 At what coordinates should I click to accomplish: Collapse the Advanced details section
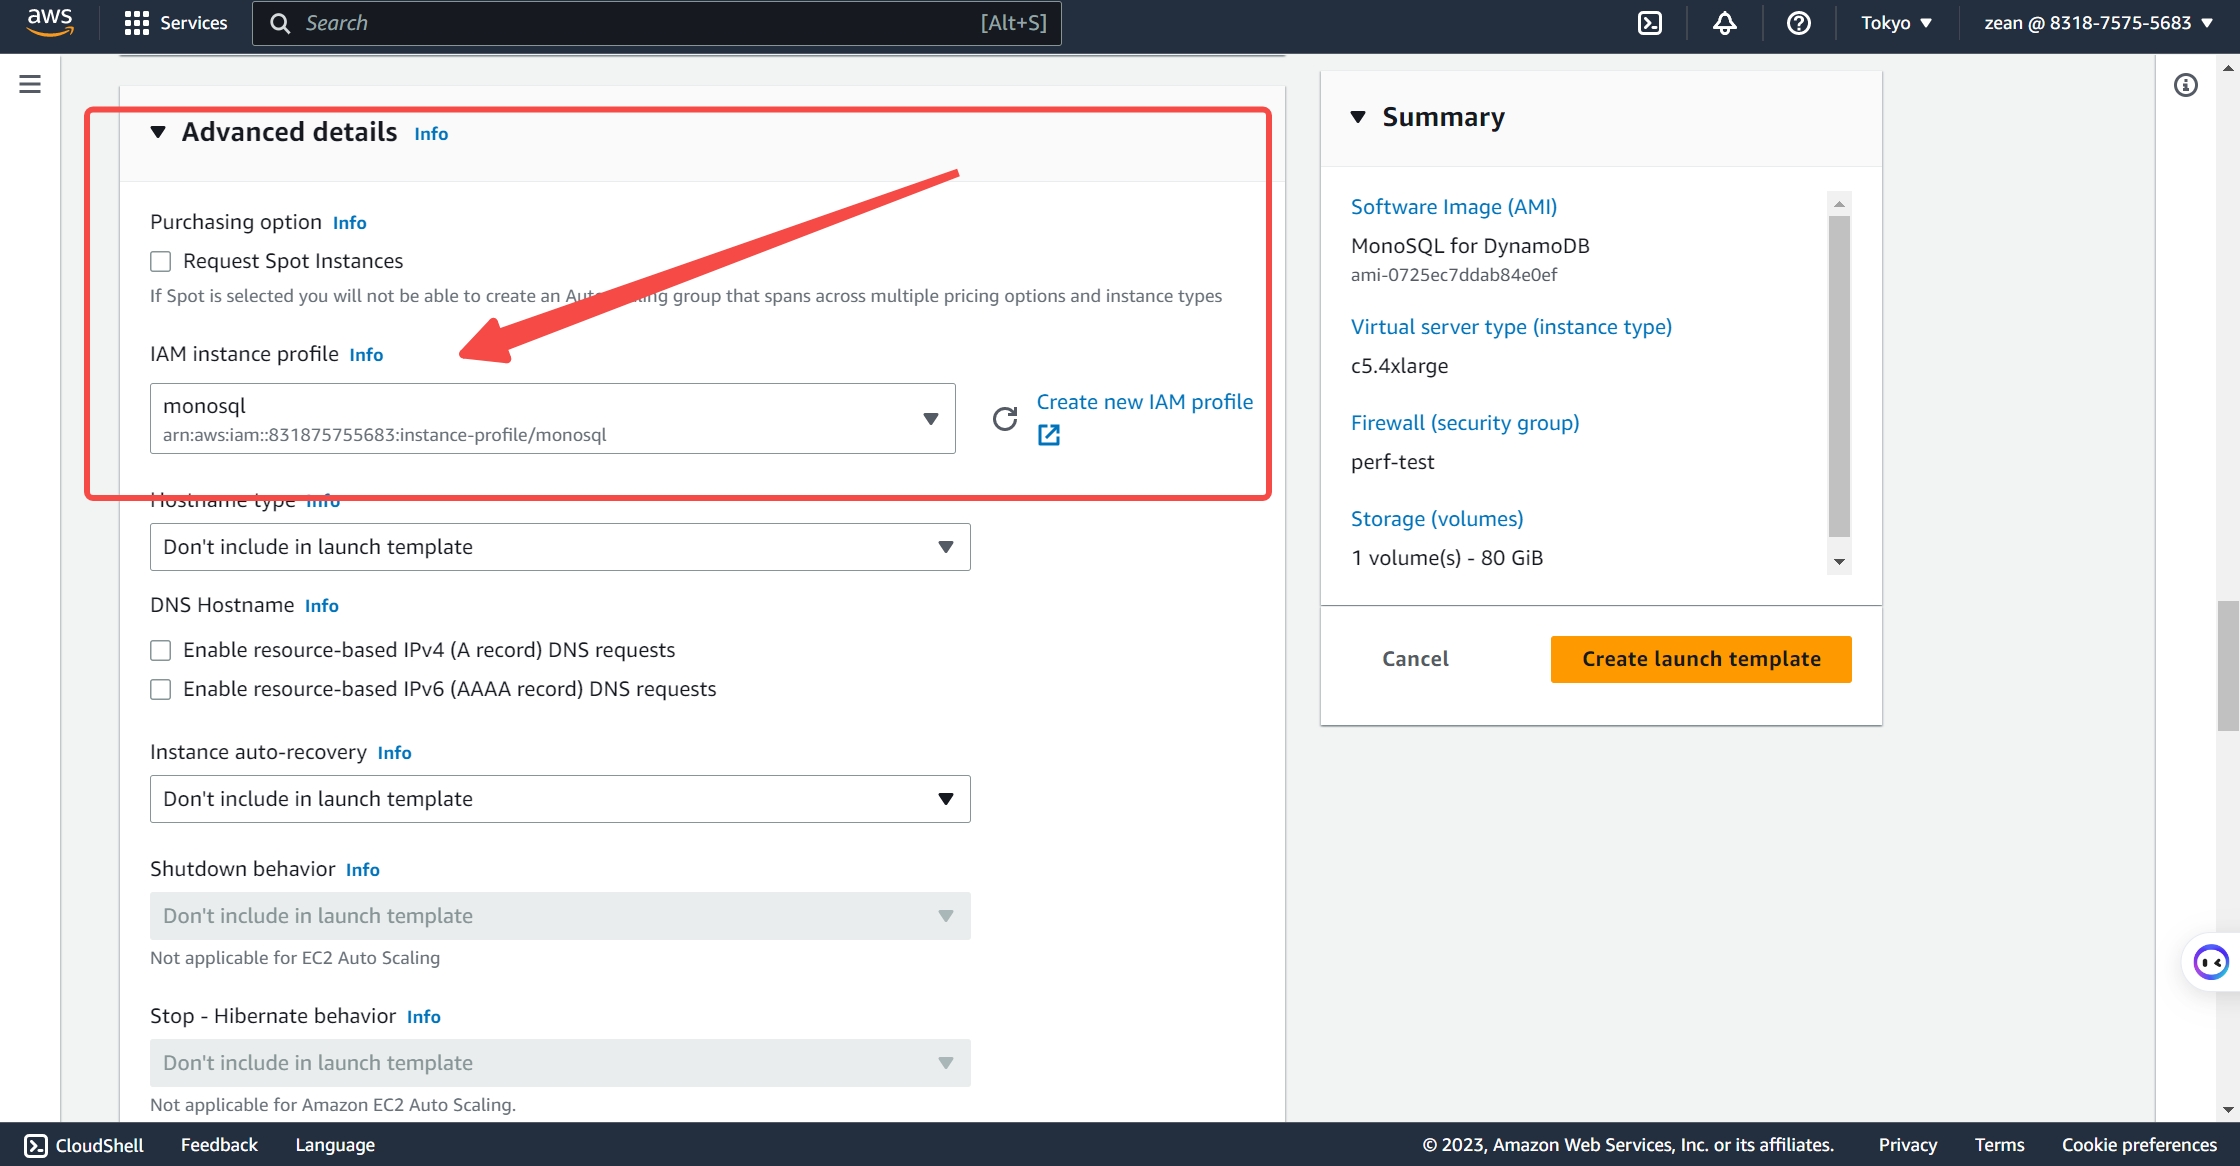158,132
